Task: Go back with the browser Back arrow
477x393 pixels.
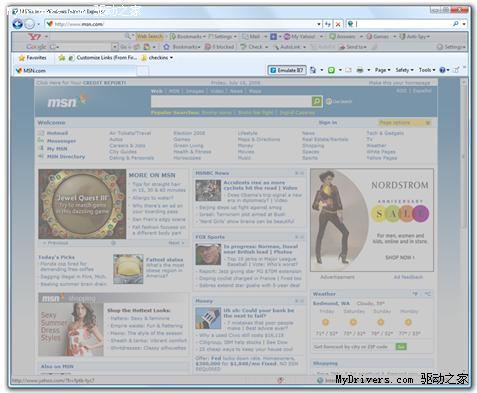Action: (18, 24)
